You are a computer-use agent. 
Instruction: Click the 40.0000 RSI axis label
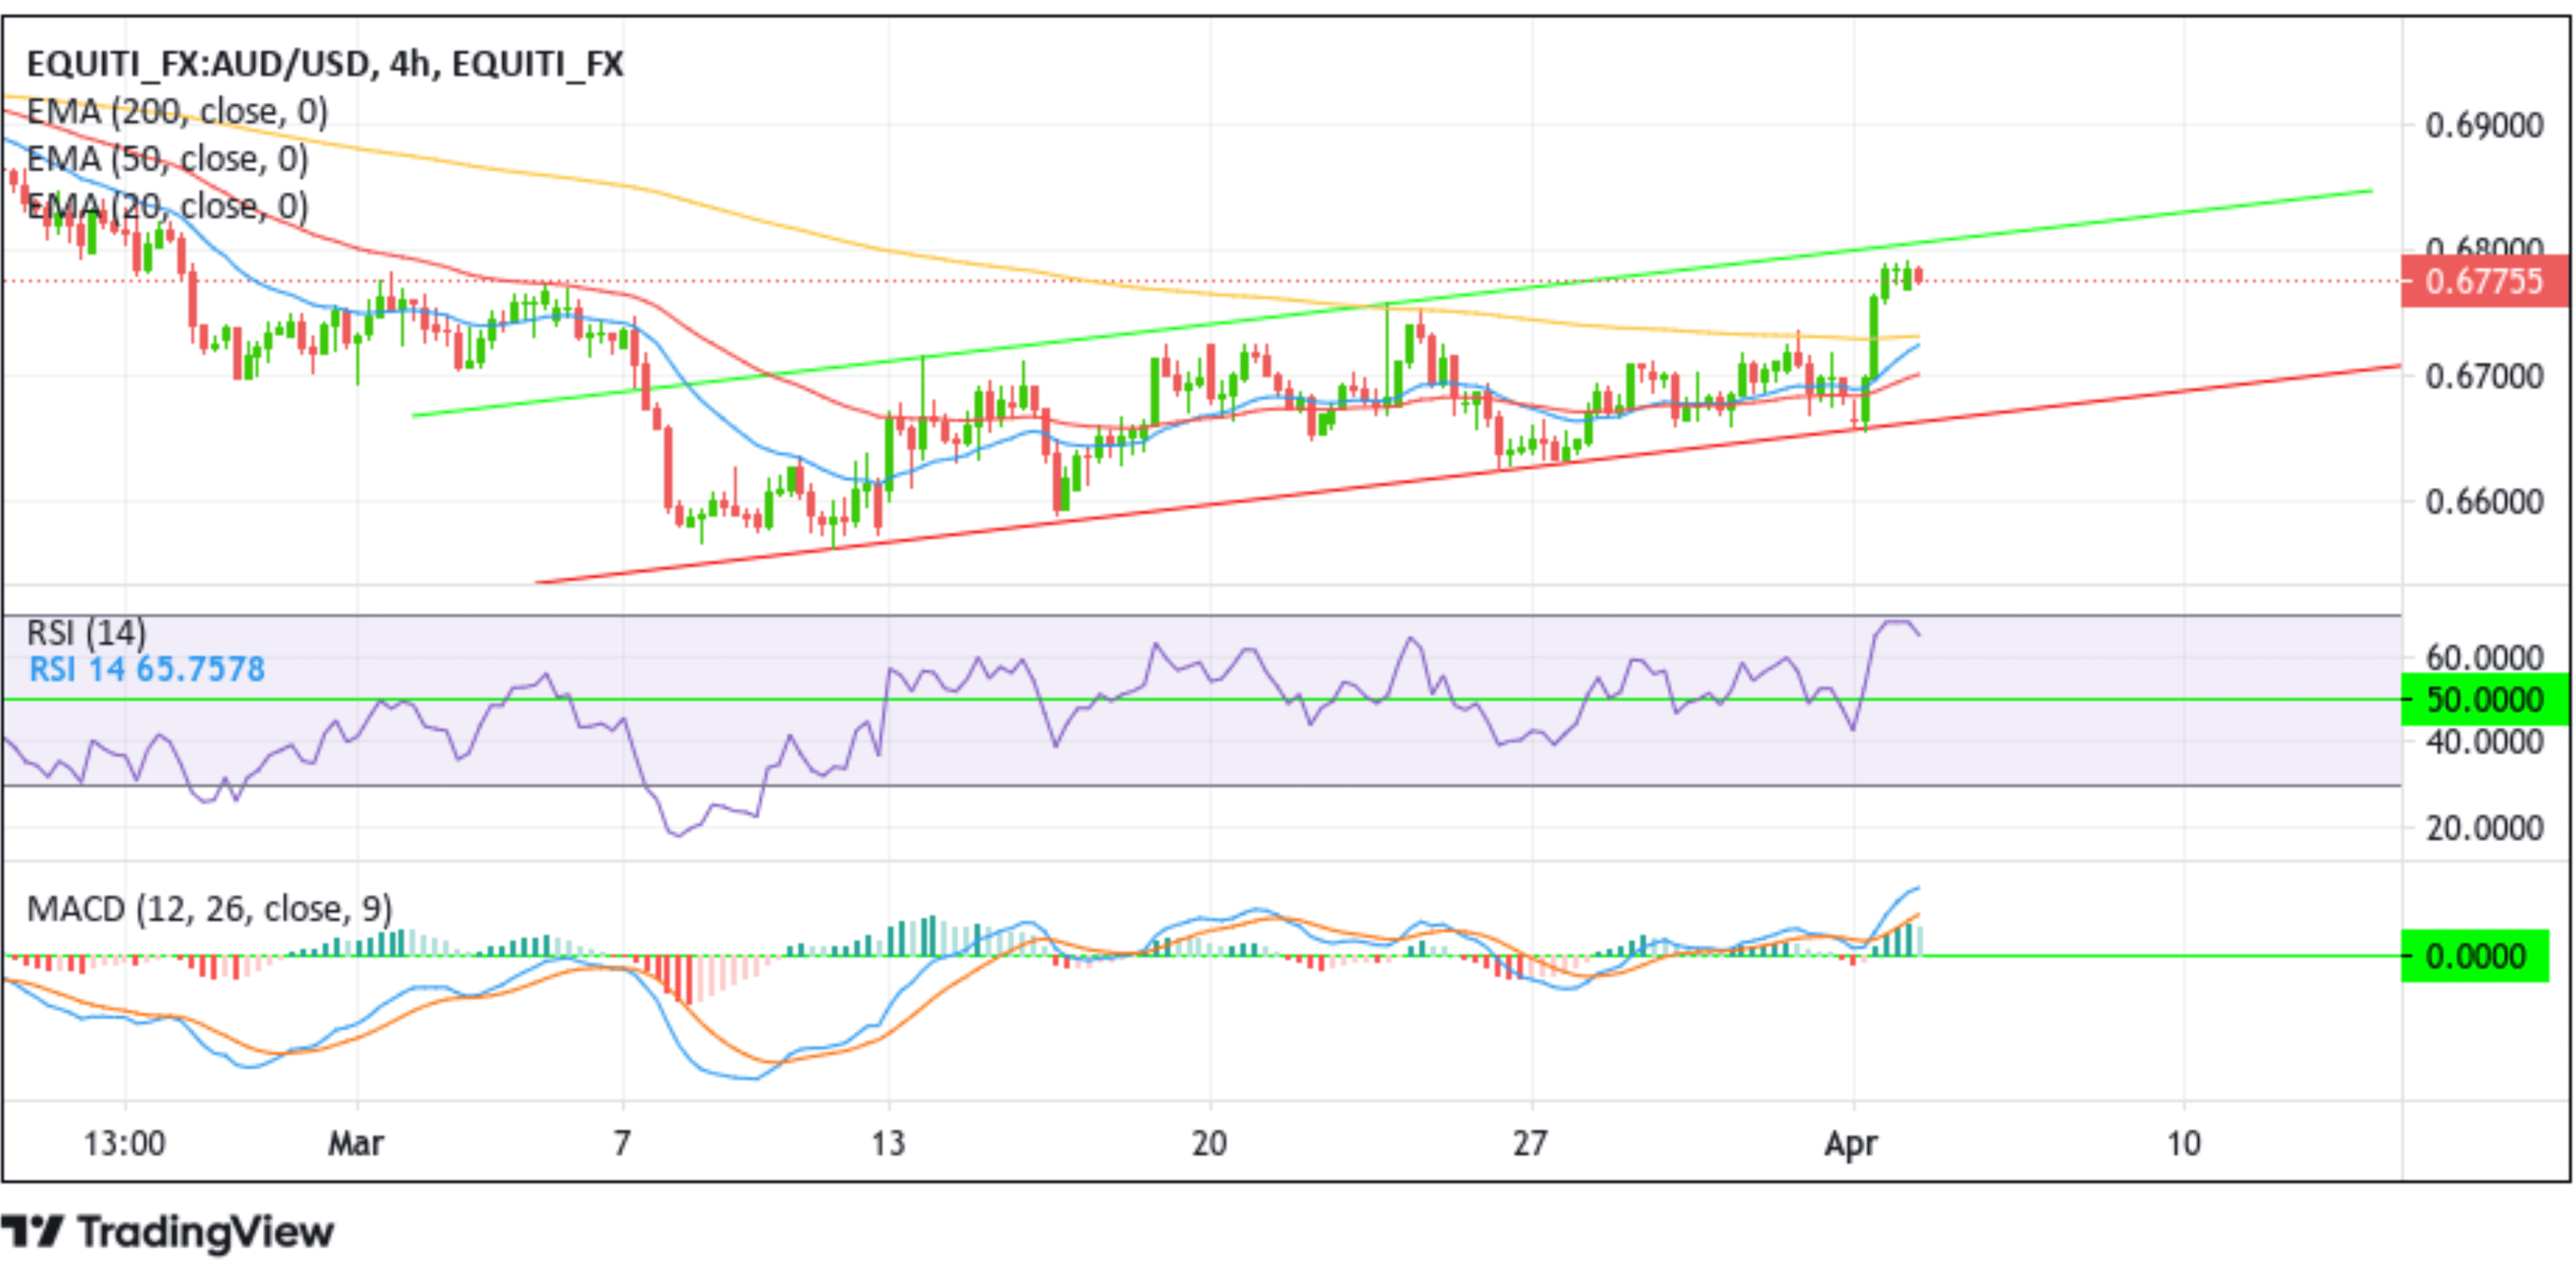point(2484,742)
